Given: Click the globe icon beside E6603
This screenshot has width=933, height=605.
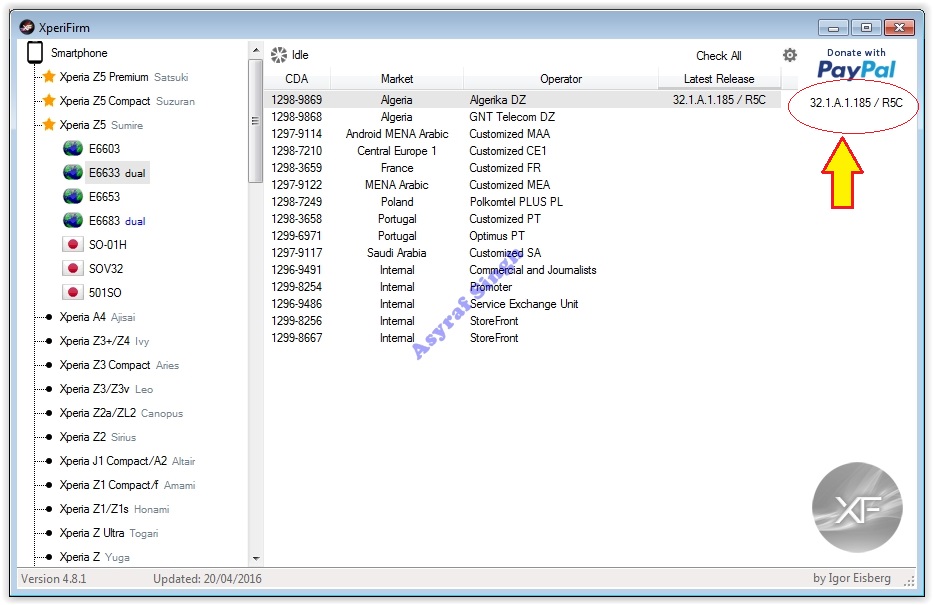Looking at the screenshot, I should (73, 148).
